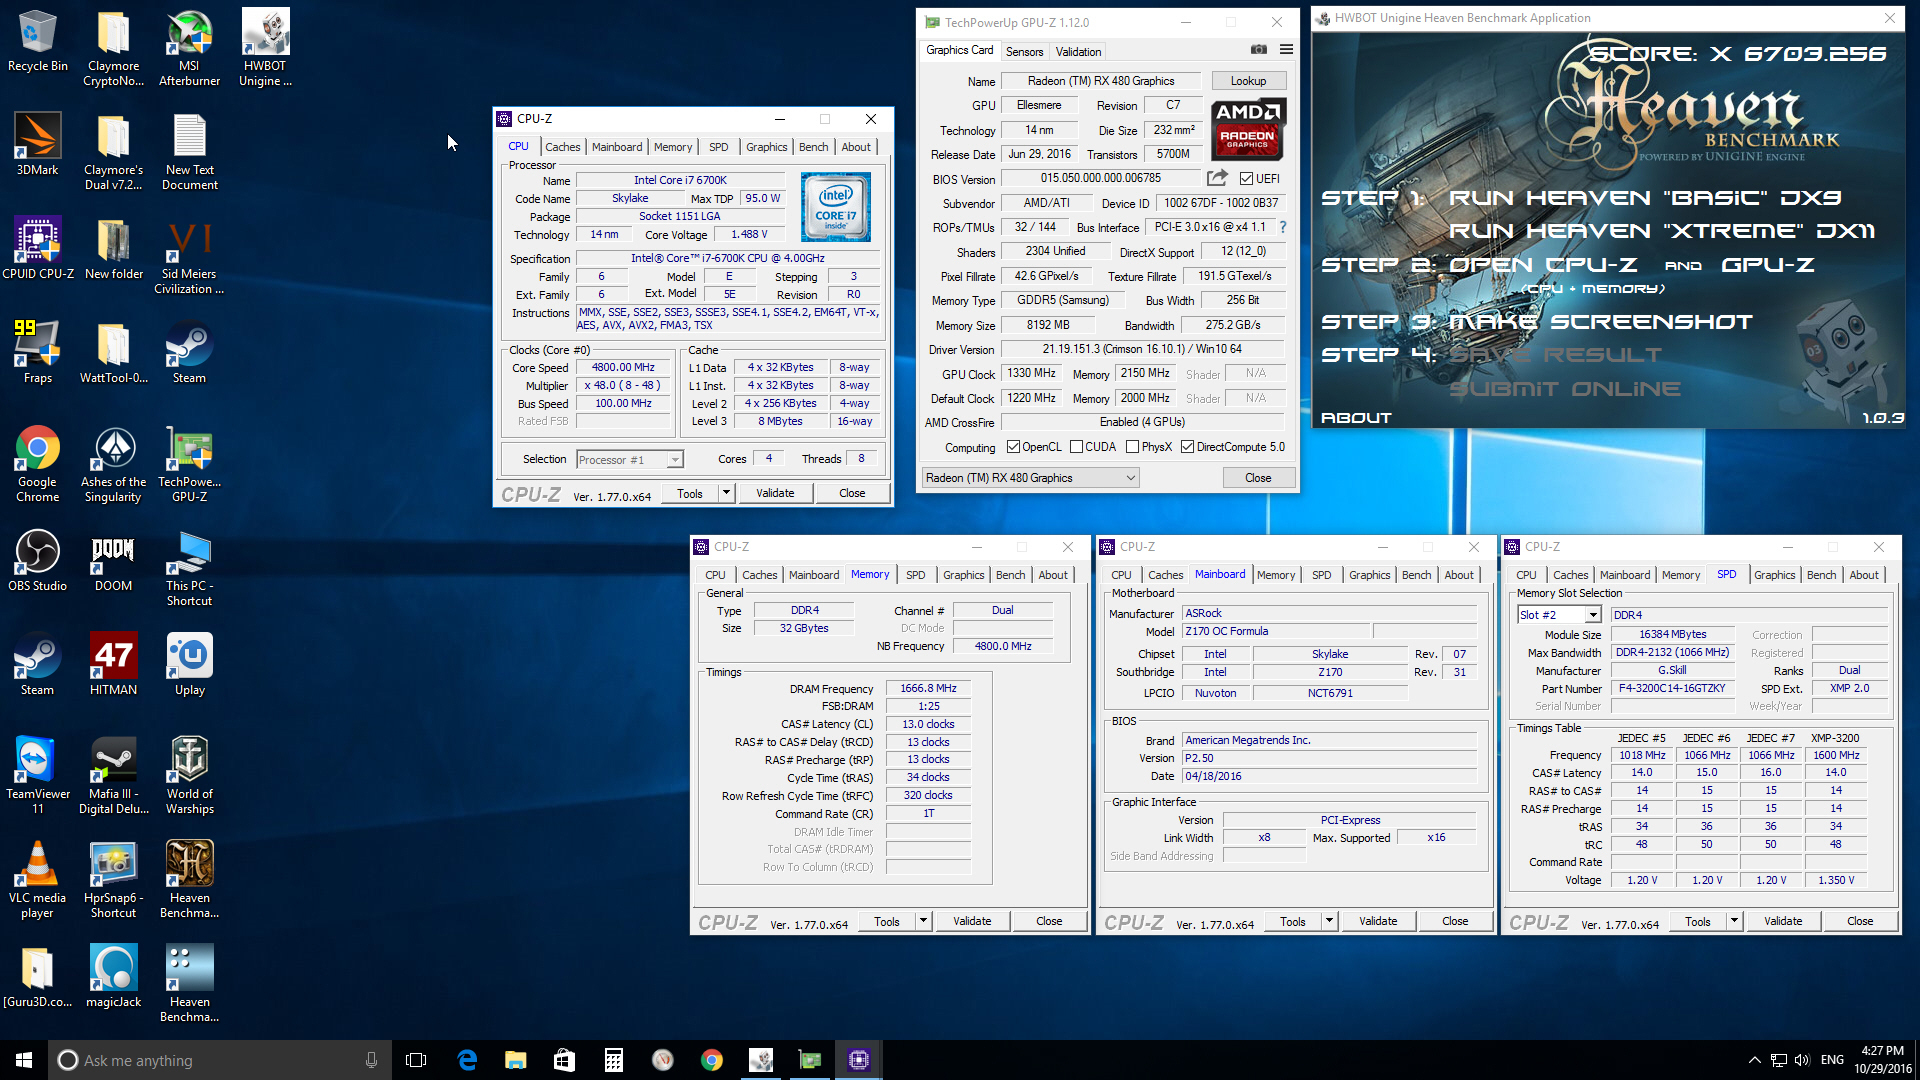Open OBS Studio desktop shortcut
1920x1080 pixels.
pyautogui.click(x=37, y=560)
